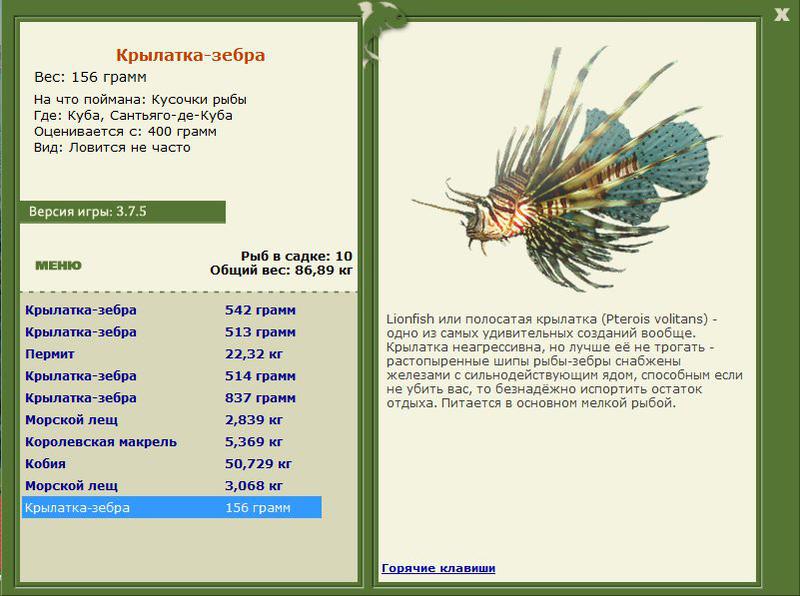Select Морской лещ weighing 3,068 кг
800x596 pixels.
coord(171,485)
